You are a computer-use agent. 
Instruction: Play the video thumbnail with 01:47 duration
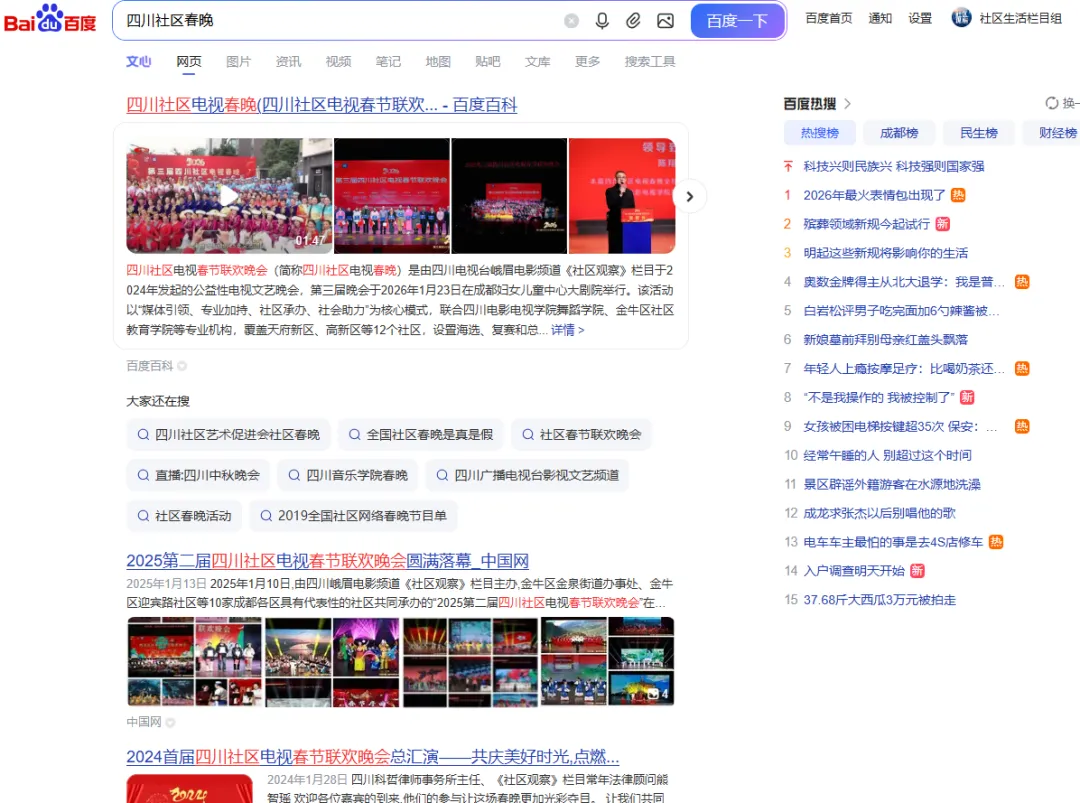point(229,196)
